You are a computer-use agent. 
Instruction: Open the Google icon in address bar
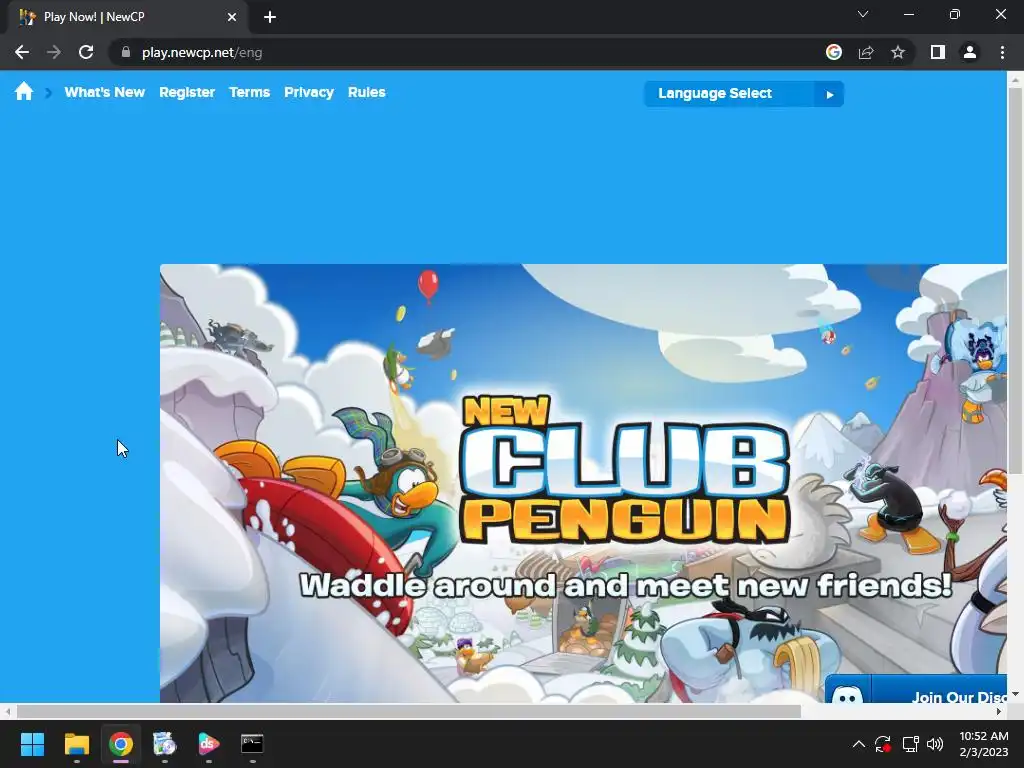pos(833,52)
